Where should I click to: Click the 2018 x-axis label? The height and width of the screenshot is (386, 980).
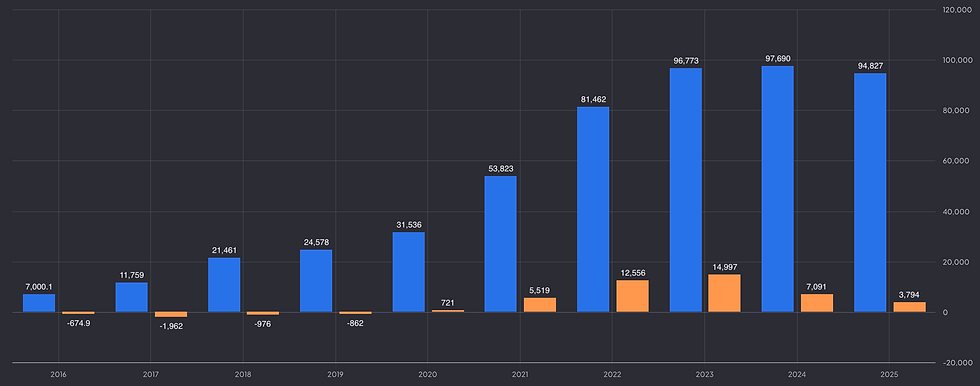pos(243,374)
